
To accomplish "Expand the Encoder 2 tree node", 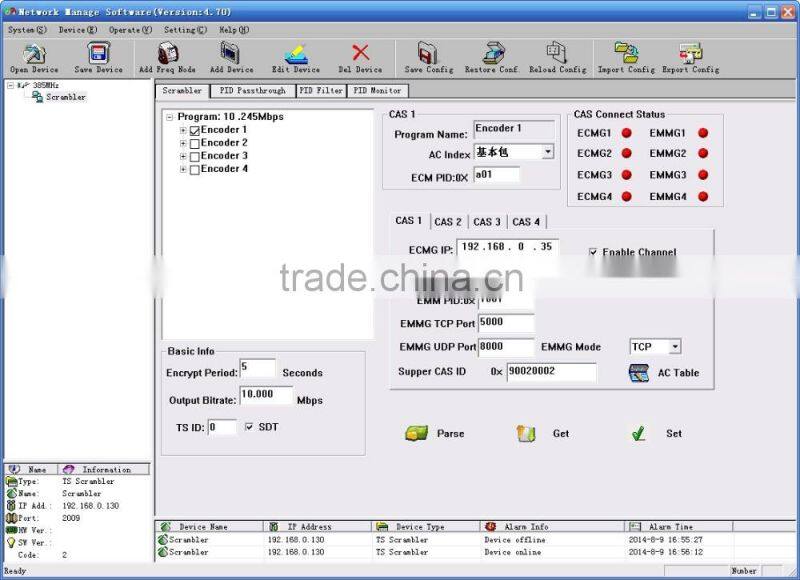I will [x=183, y=144].
